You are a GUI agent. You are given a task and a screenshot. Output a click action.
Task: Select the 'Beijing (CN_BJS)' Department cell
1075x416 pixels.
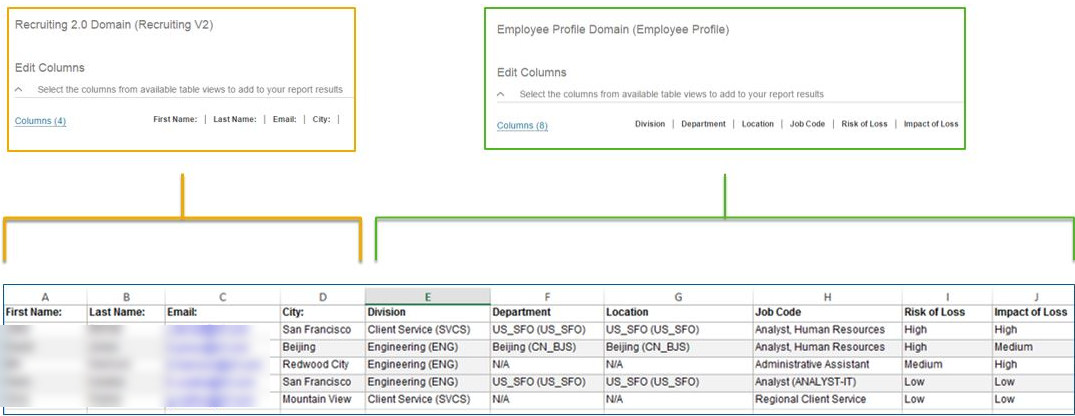click(x=547, y=347)
